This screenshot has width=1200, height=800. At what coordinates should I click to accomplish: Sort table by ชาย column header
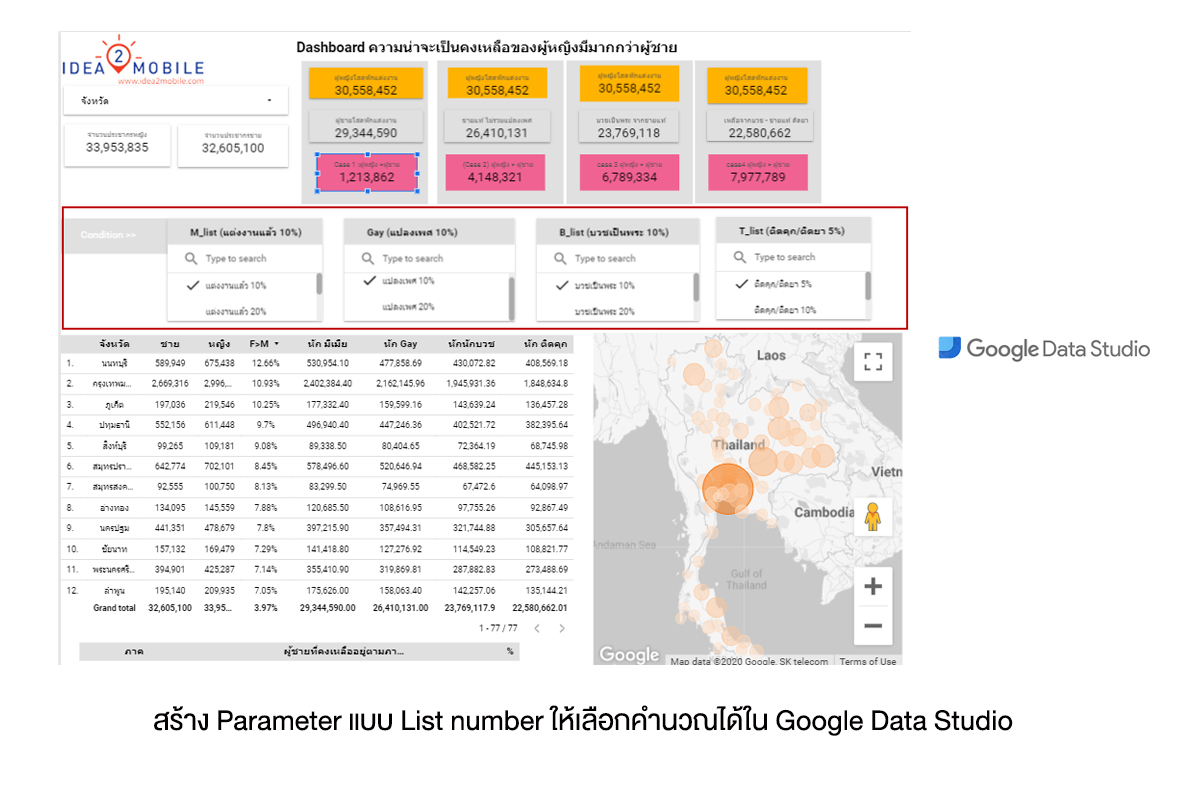[170, 343]
